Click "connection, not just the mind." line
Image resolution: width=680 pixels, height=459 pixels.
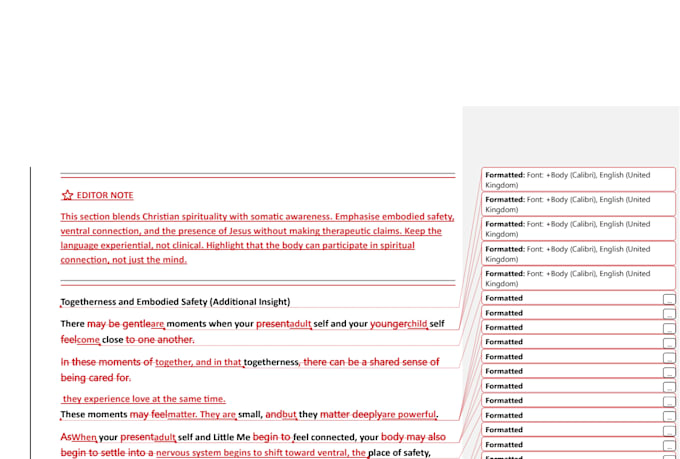[x=124, y=259]
